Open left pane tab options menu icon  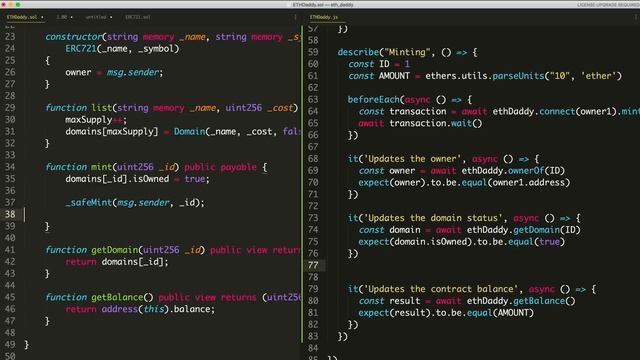click(x=296, y=17)
